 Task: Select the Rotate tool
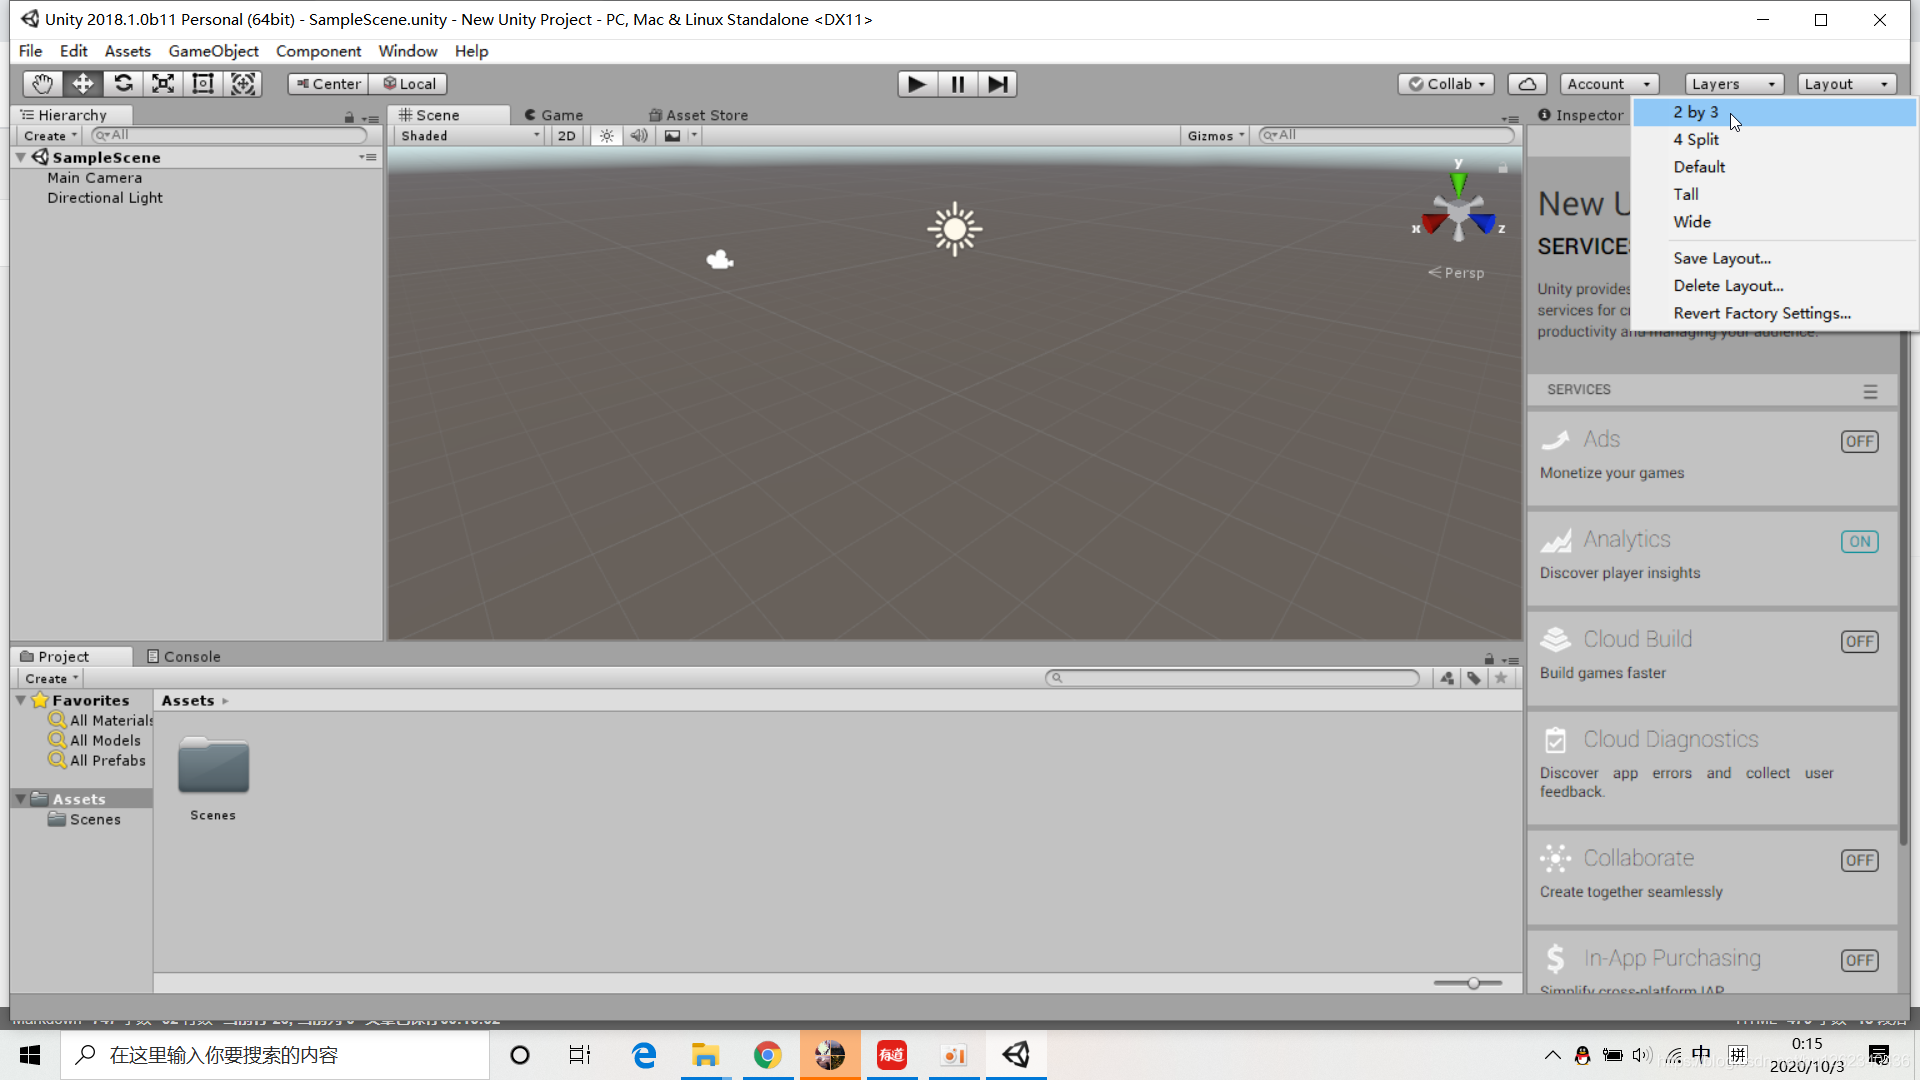[x=123, y=84]
